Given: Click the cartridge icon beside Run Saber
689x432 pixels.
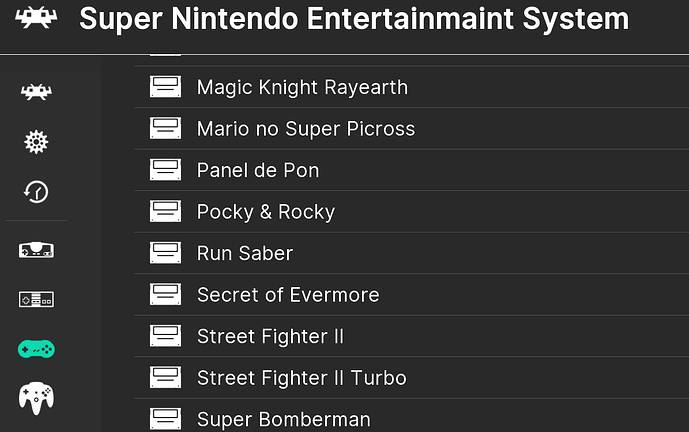Looking at the screenshot, I should click(165, 253).
